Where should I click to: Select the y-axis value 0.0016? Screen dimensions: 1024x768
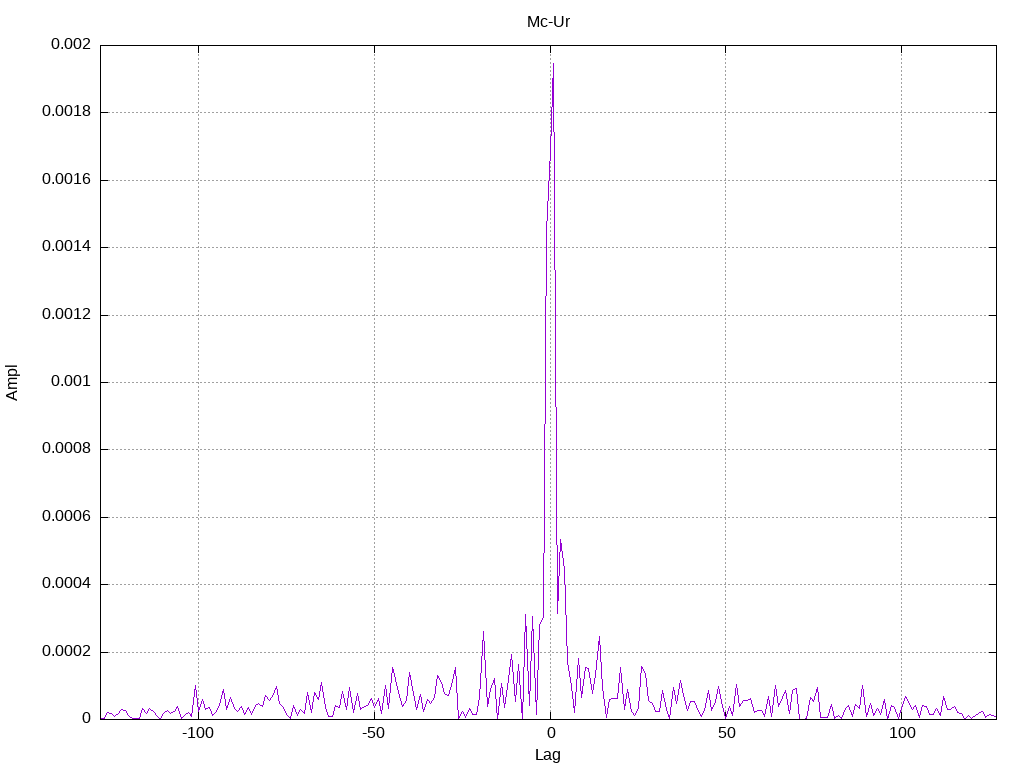[67, 179]
